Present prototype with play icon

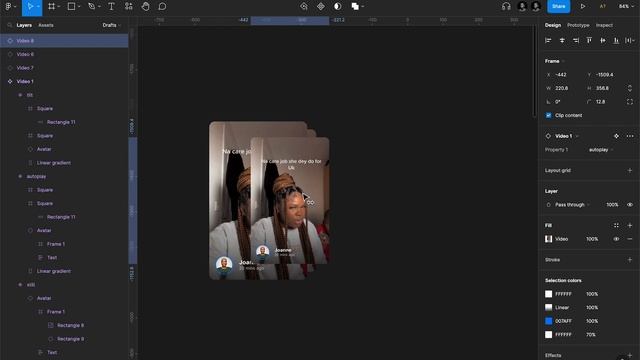click(x=582, y=7)
